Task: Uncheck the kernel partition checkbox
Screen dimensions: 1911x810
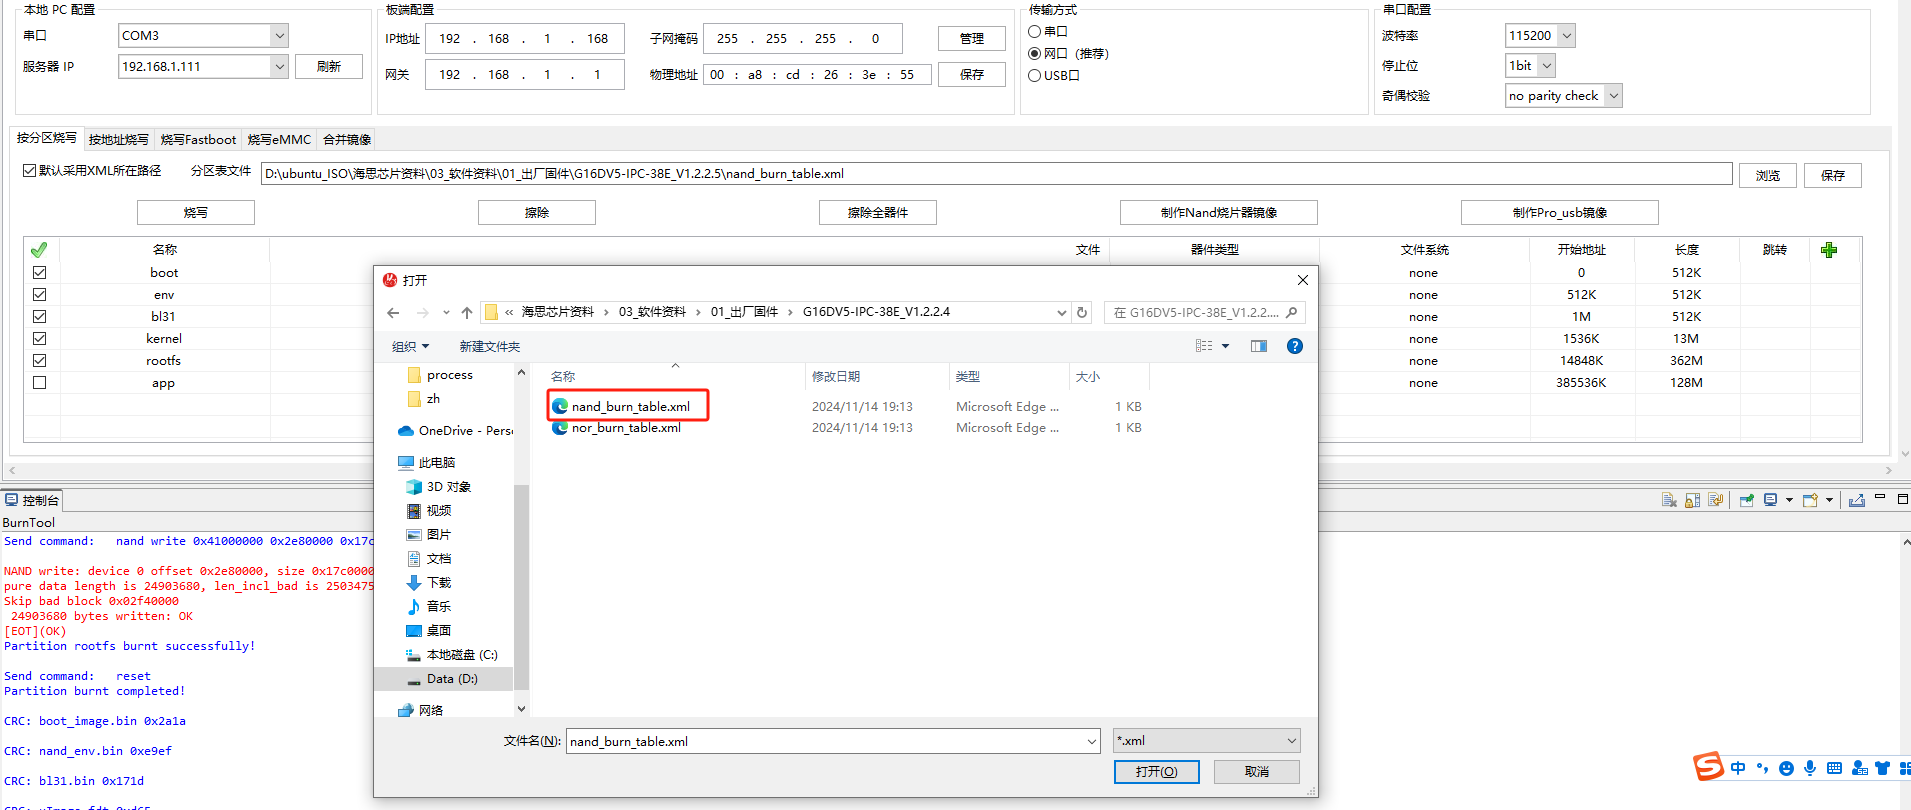Action: 39,339
